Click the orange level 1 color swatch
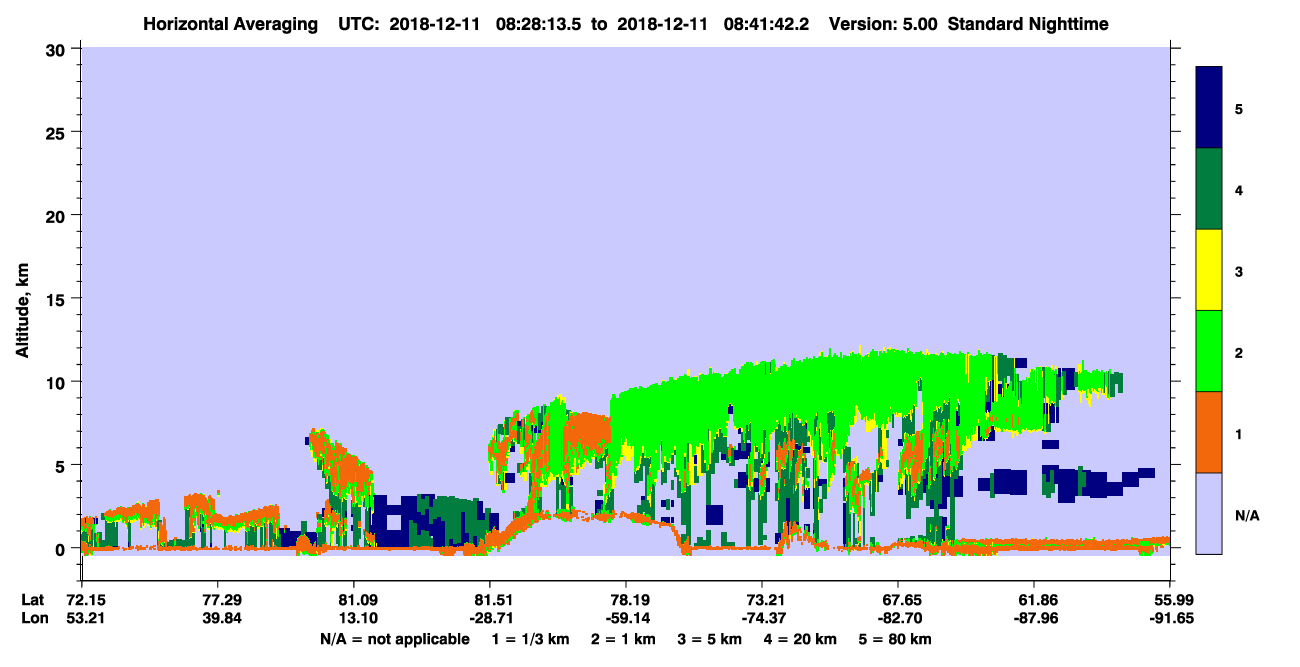1300x667 pixels. pos(1209,432)
